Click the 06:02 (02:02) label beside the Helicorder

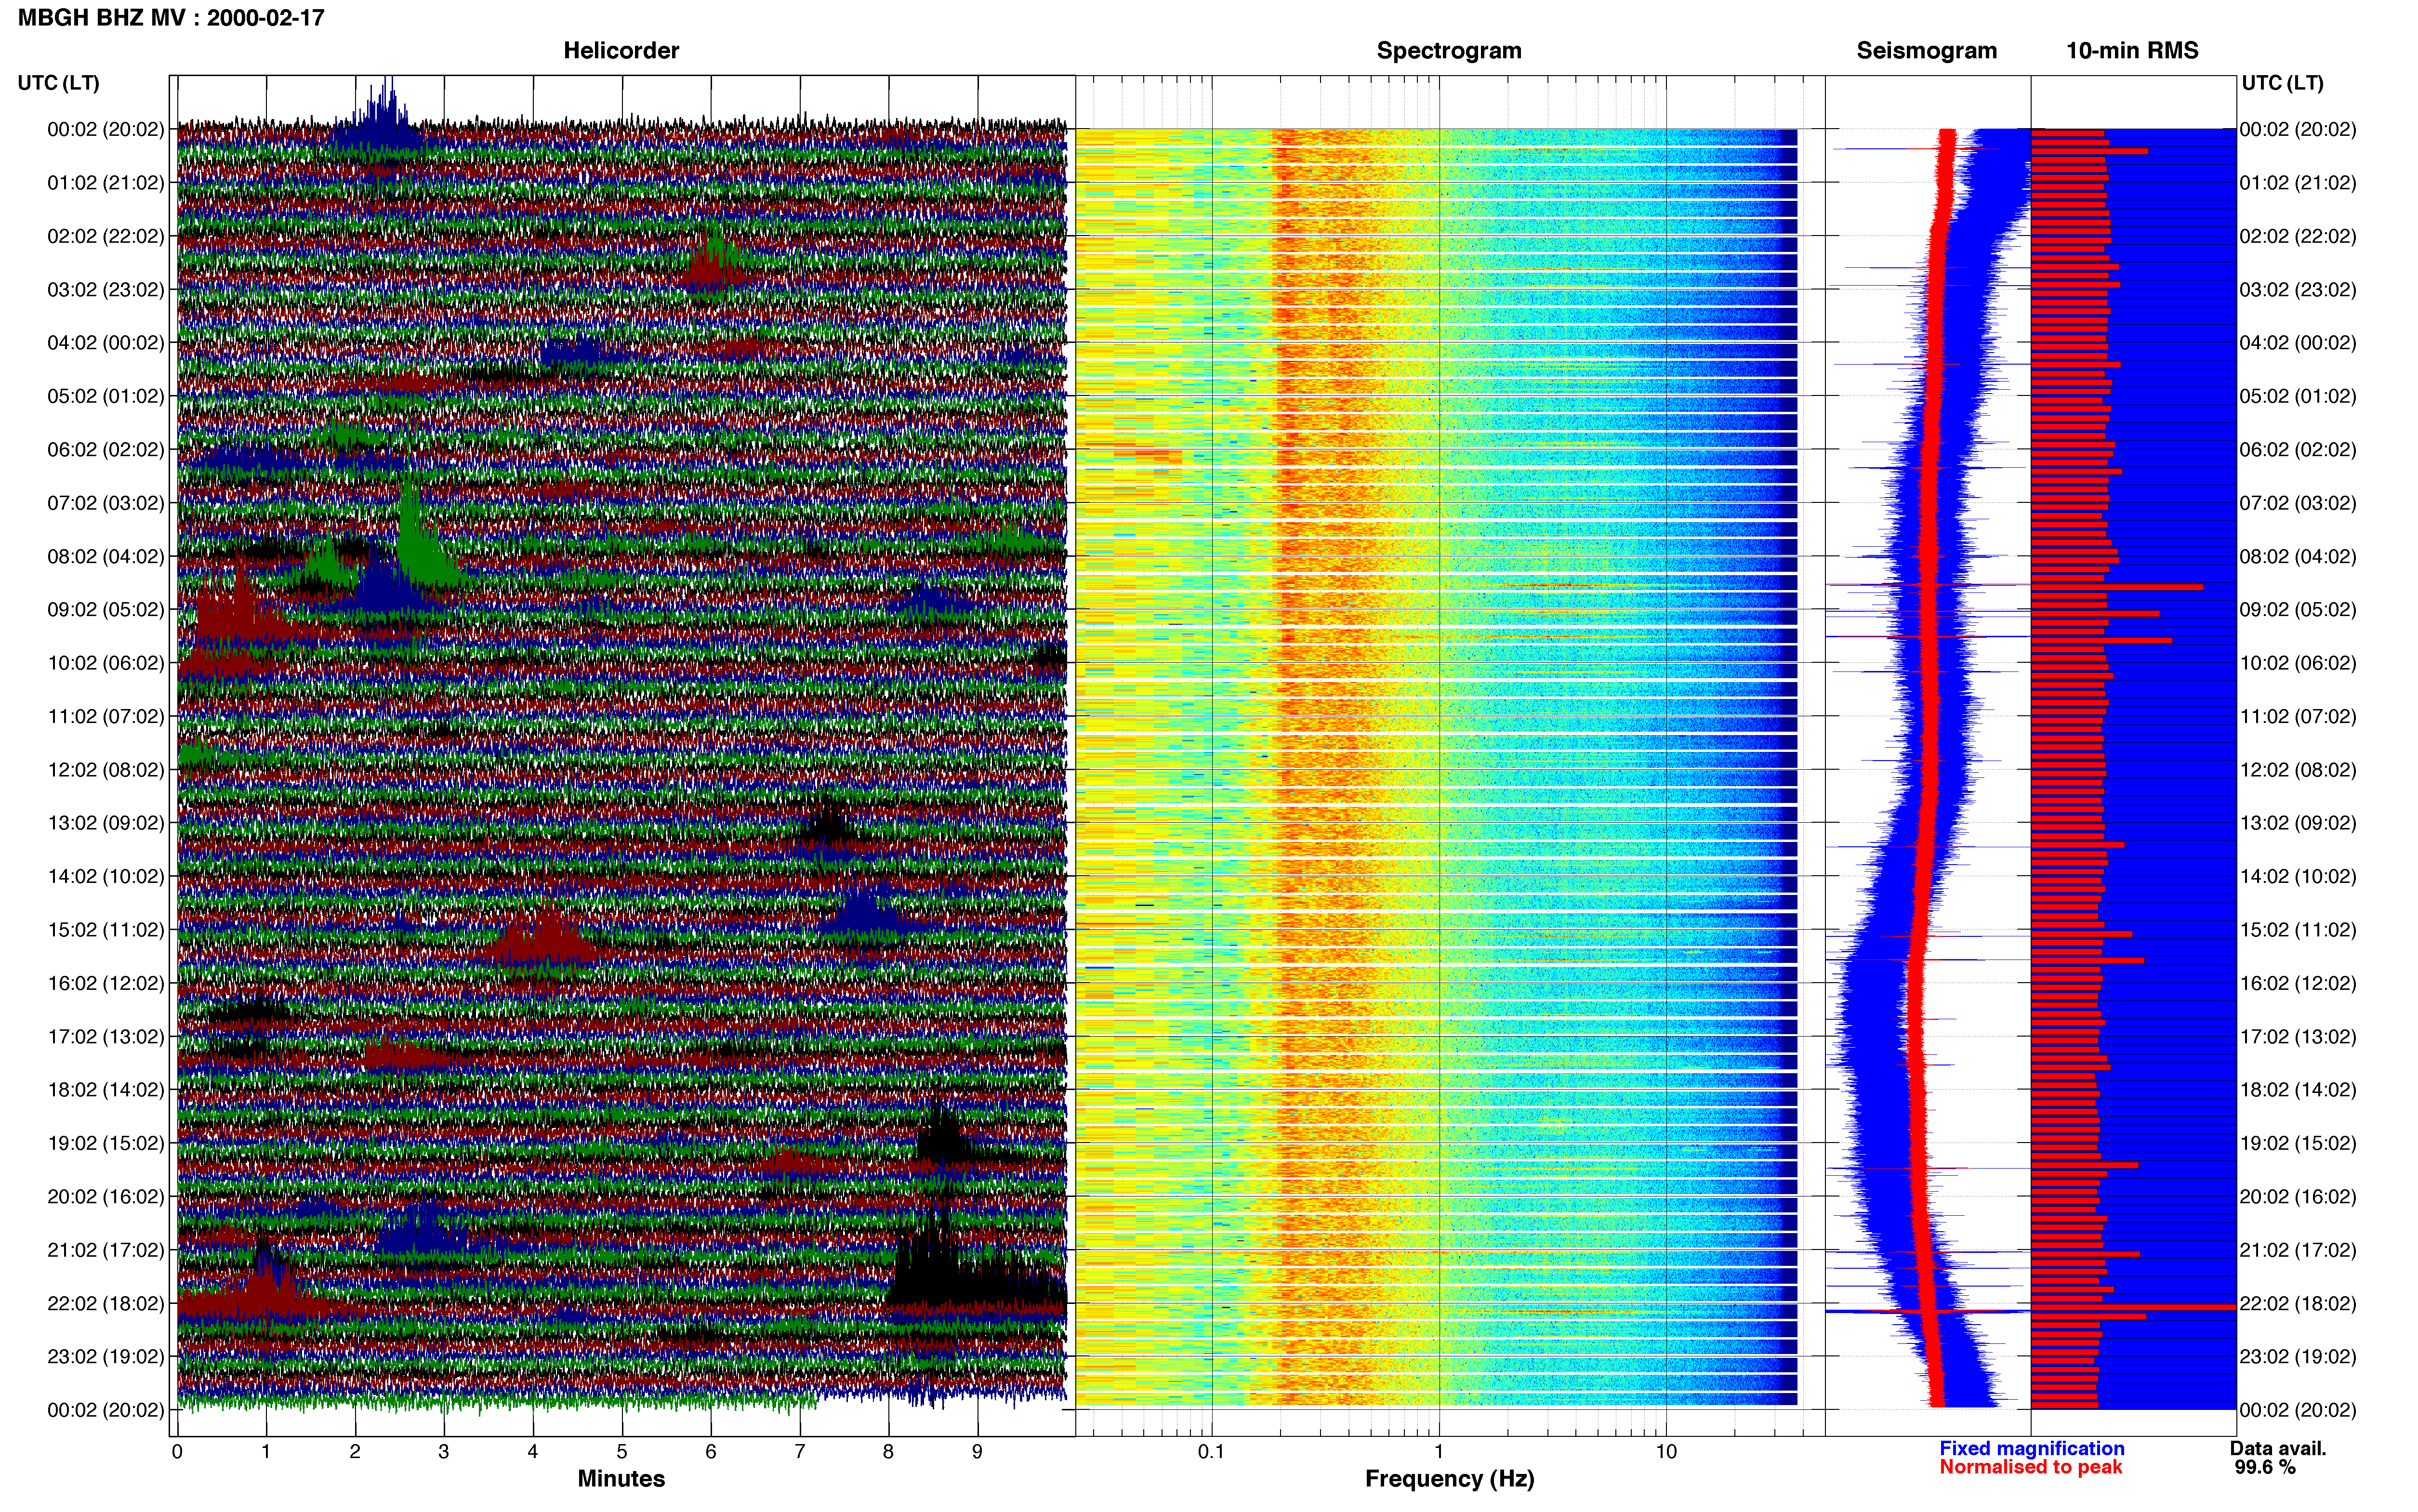106,450
